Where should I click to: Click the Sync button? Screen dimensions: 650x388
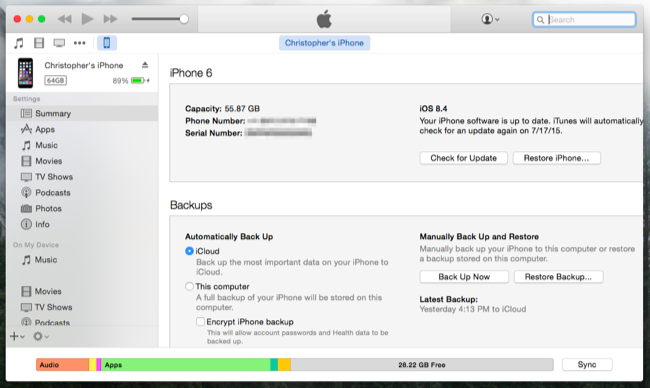[x=587, y=364]
